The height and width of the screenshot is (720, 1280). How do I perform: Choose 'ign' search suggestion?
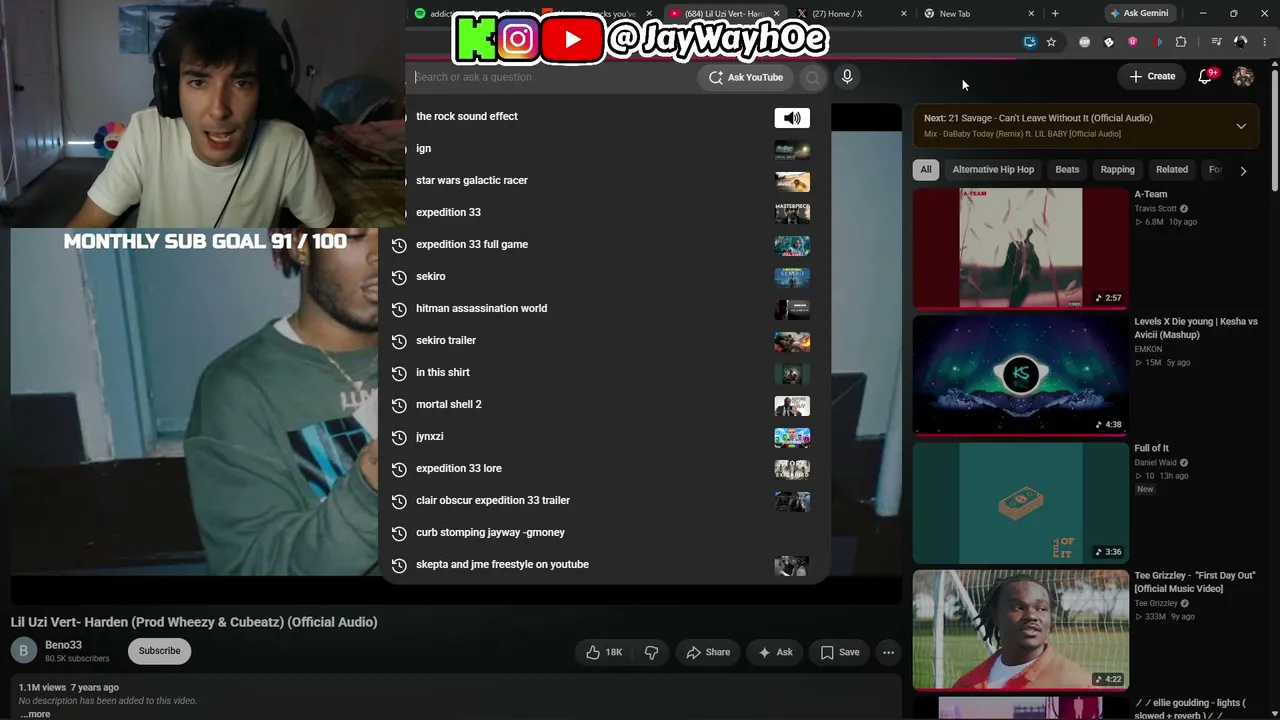click(x=604, y=149)
